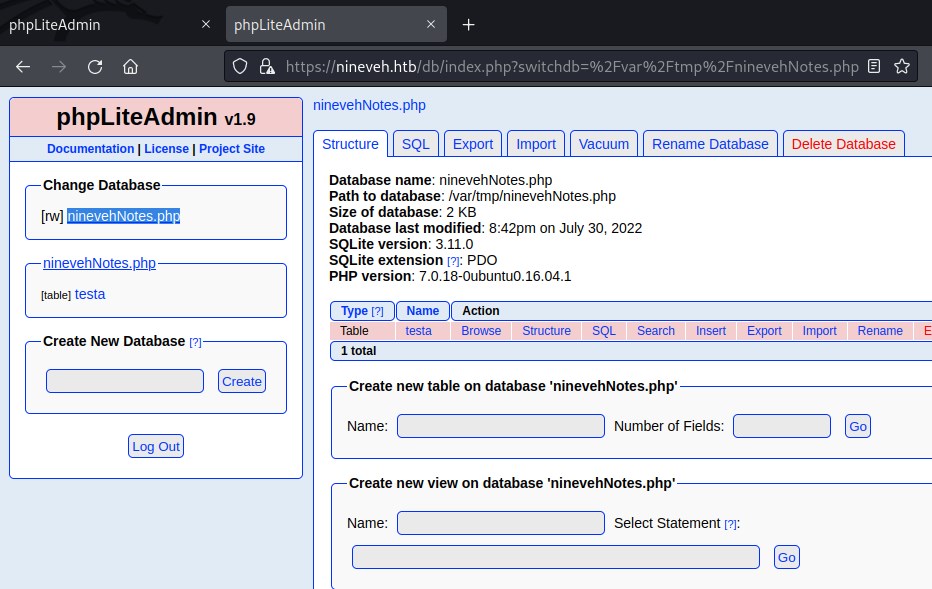Click Go button for new table
The height and width of the screenshot is (589, 932).
click(x=857, y=426)
